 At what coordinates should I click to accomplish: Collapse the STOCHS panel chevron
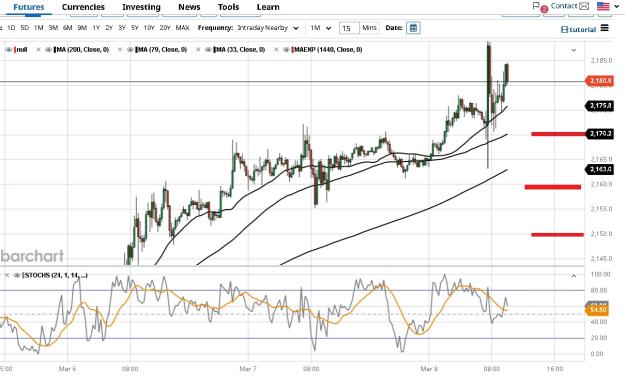[x=574, y=276]
